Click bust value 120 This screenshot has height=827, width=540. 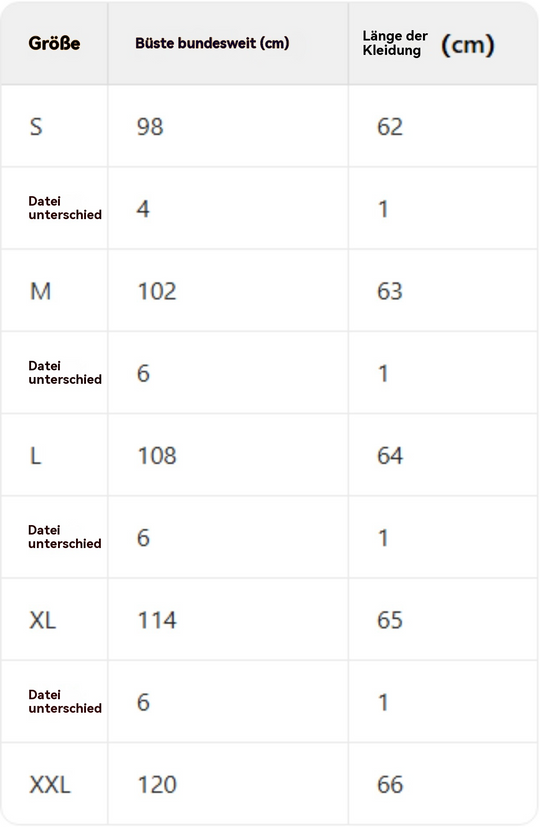click(157, 785)
